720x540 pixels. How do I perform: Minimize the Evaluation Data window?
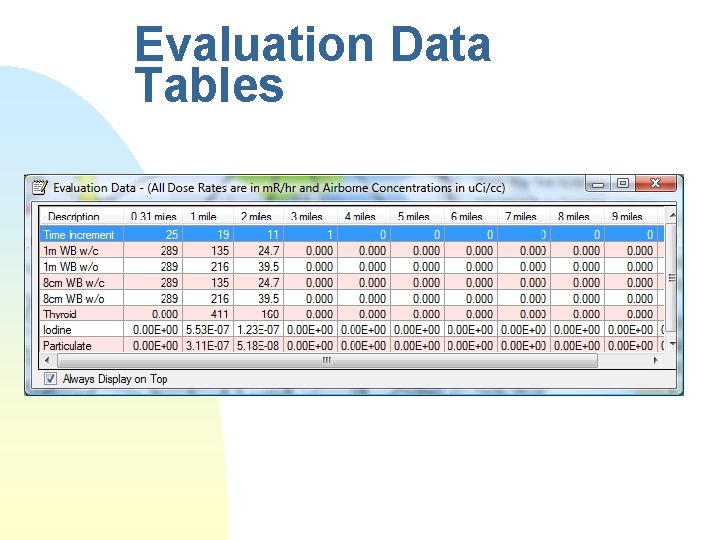tap(597, 184)
